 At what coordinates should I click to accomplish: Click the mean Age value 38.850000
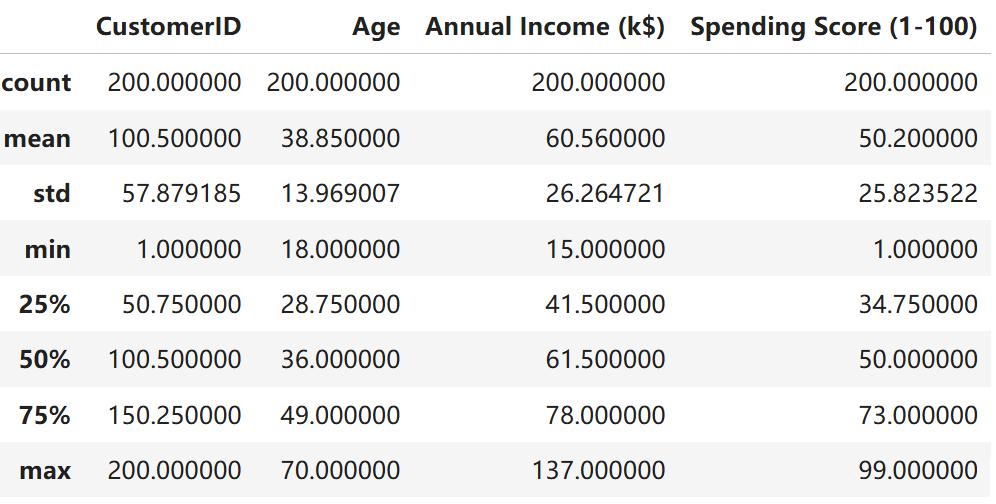(x=340, y=139)
